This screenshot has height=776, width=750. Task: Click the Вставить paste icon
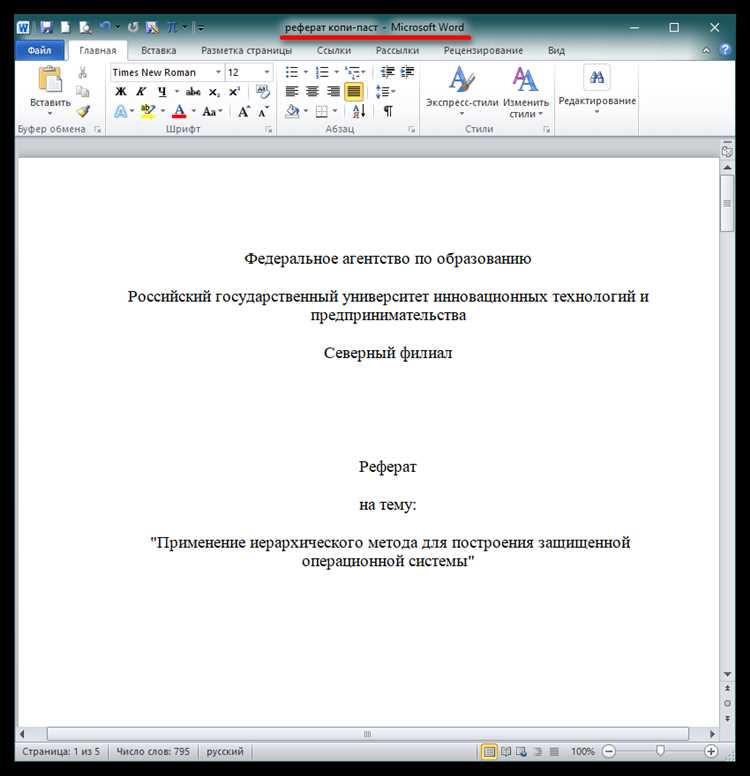tap(50, 79)
